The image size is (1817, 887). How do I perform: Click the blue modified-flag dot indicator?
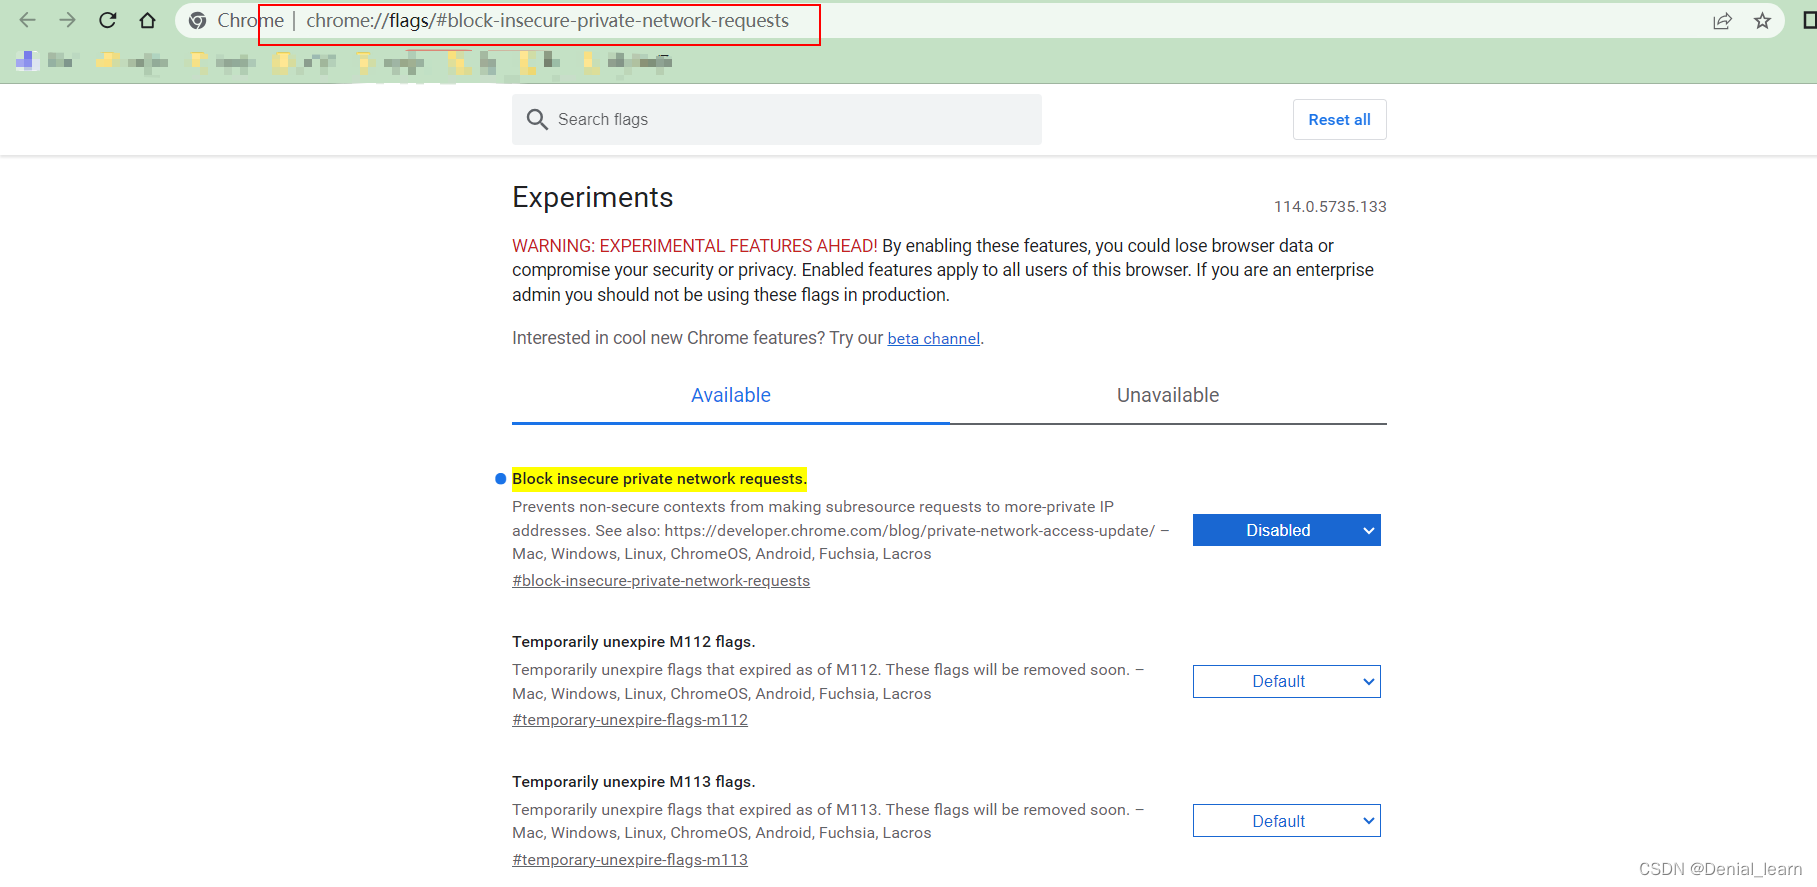pyautogui.click(x=501, y=479)
